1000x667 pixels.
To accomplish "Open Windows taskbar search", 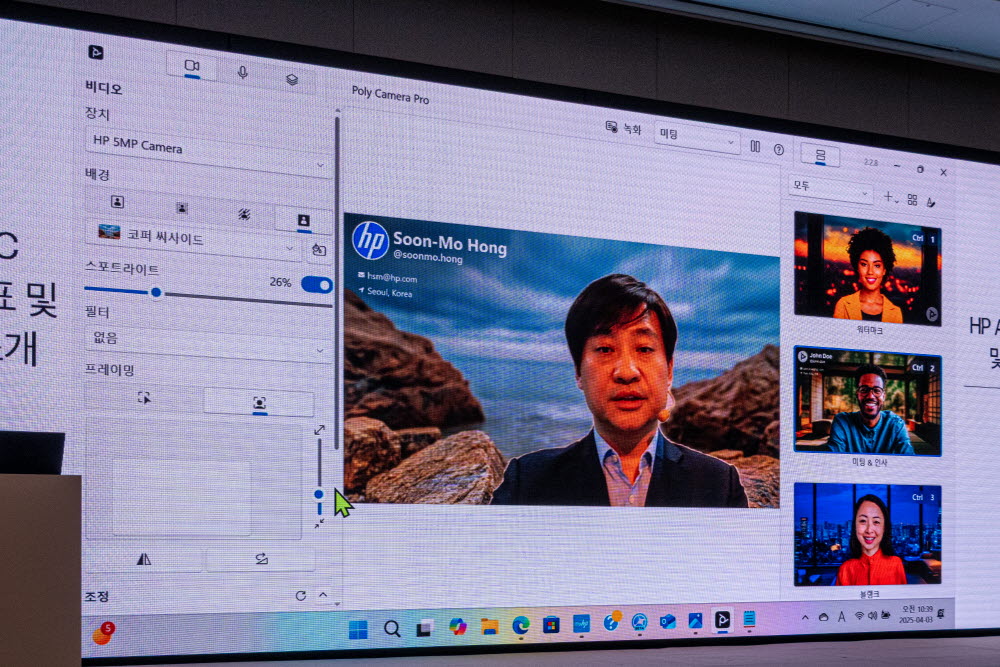I will (392, 629).
